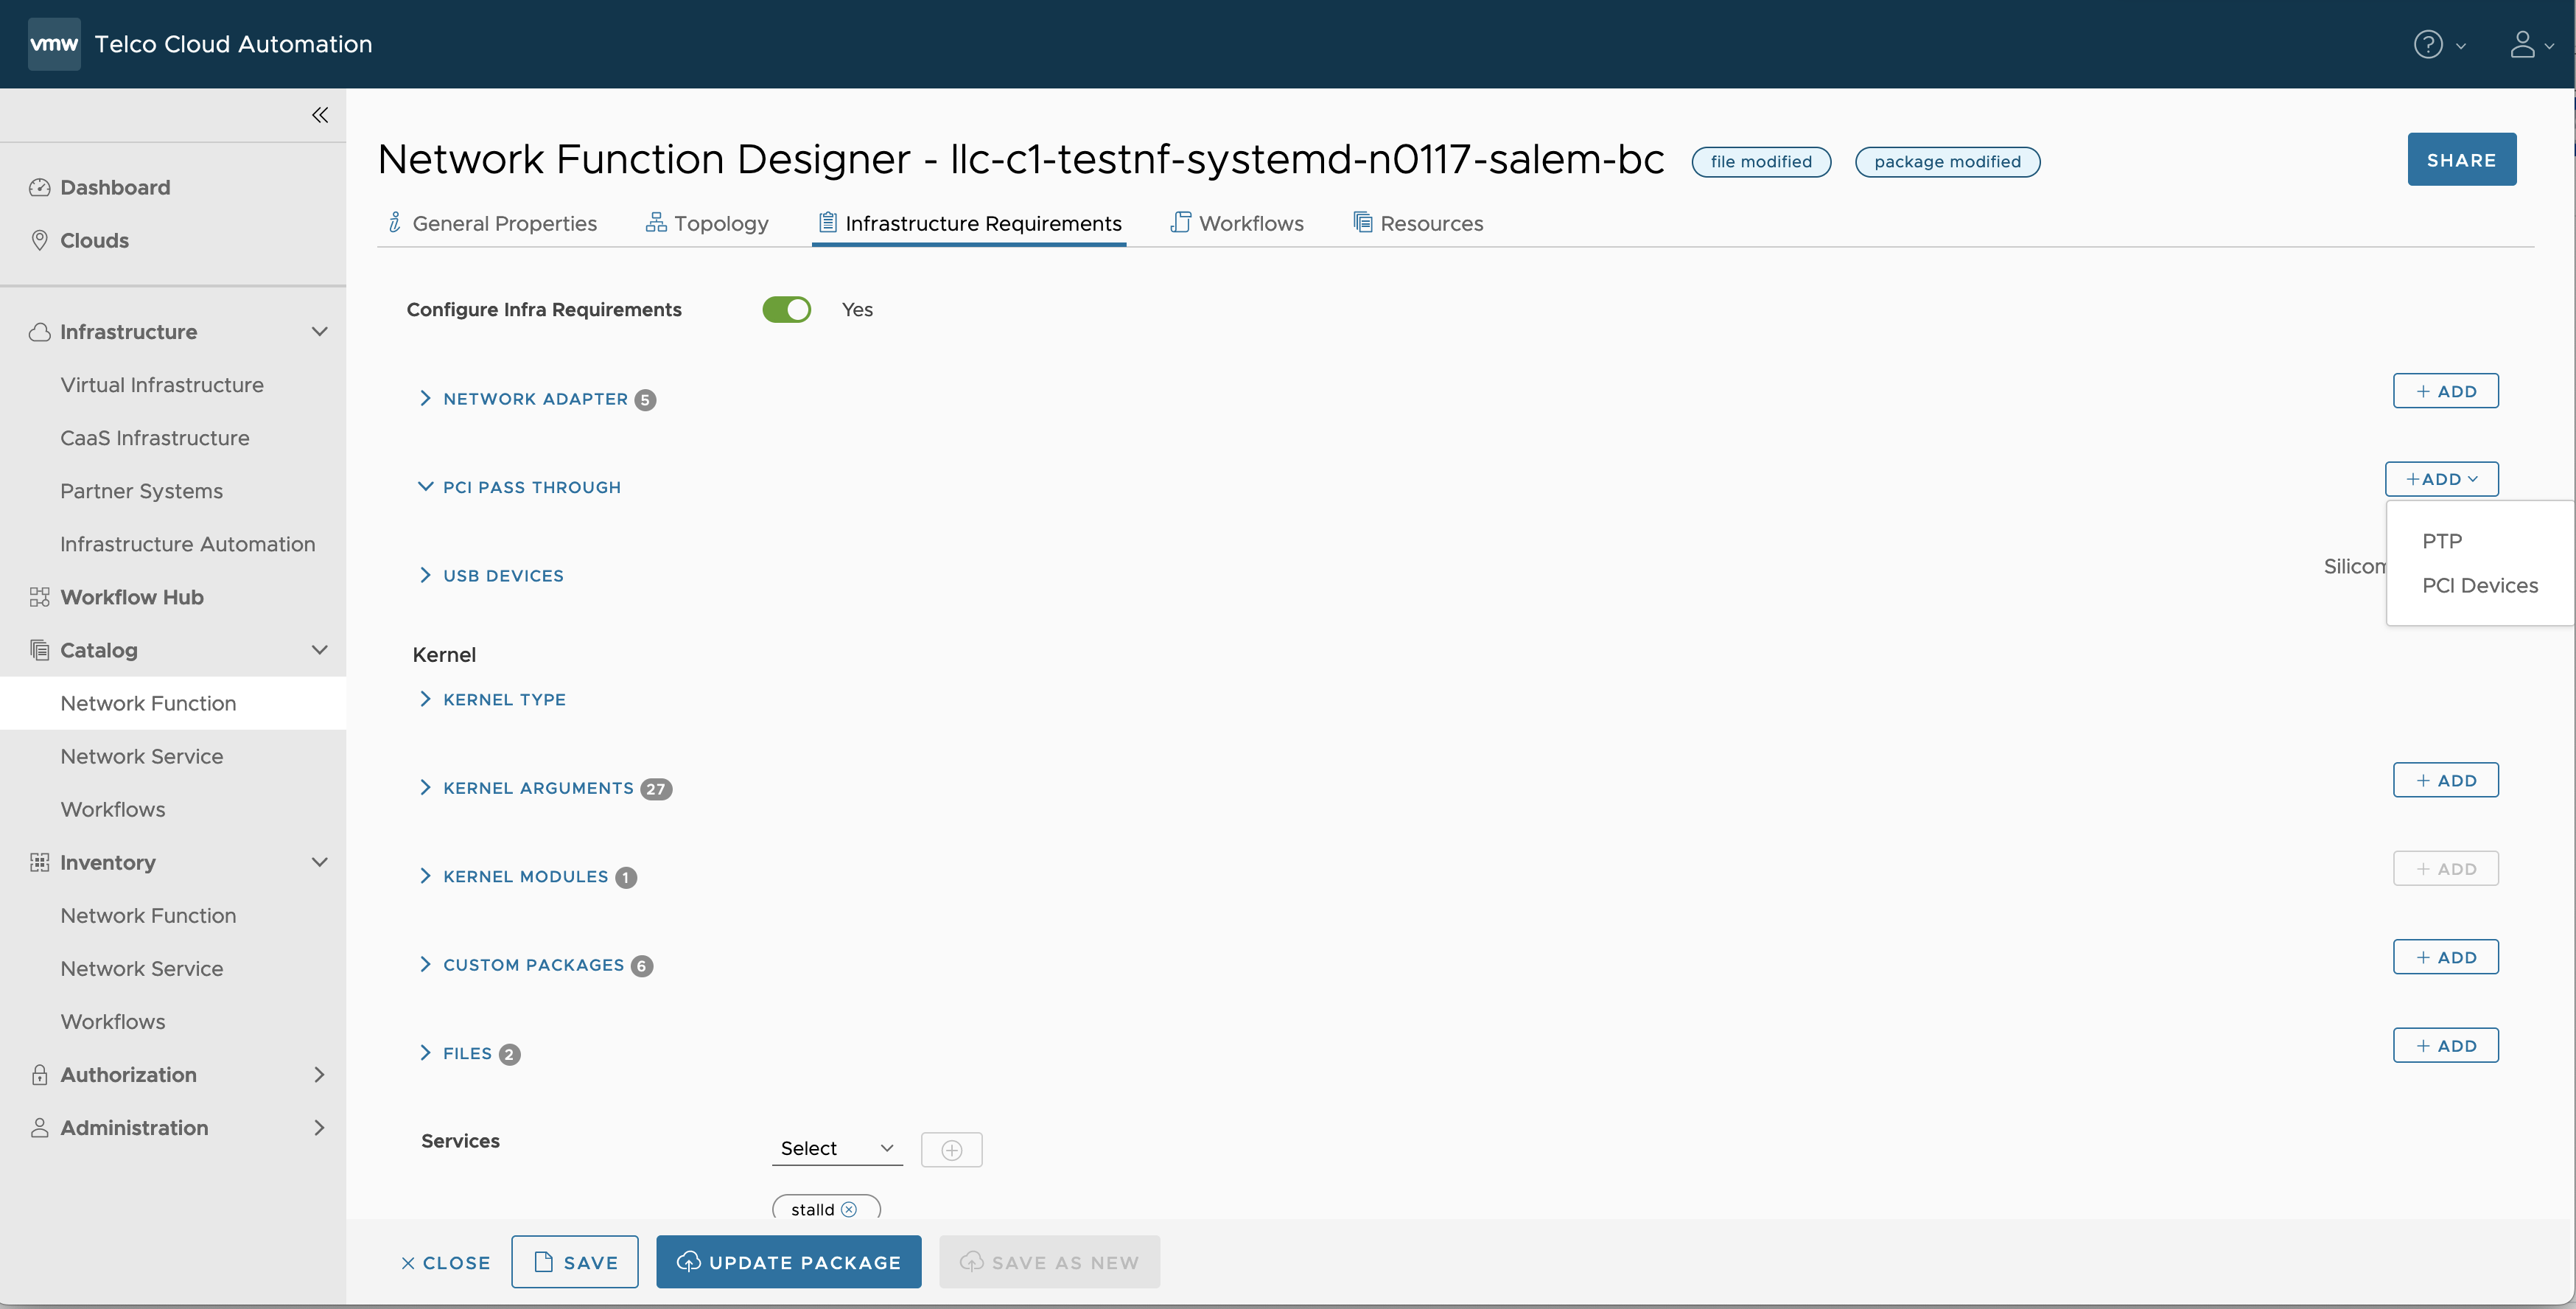Click the Topology tab icon
This screenshot has height=1309, width=2576.
tap(656, 222)
